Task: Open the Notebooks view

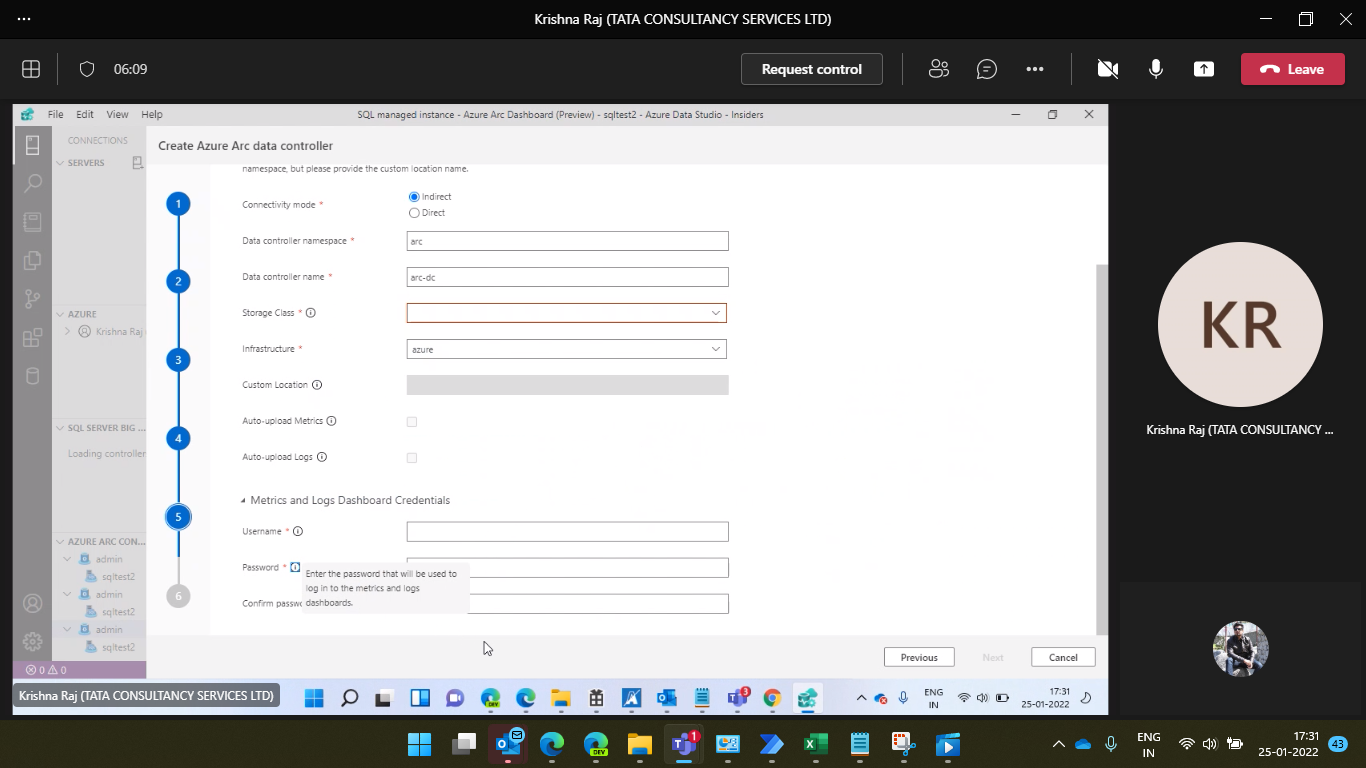Action: (x=32, y=222)
